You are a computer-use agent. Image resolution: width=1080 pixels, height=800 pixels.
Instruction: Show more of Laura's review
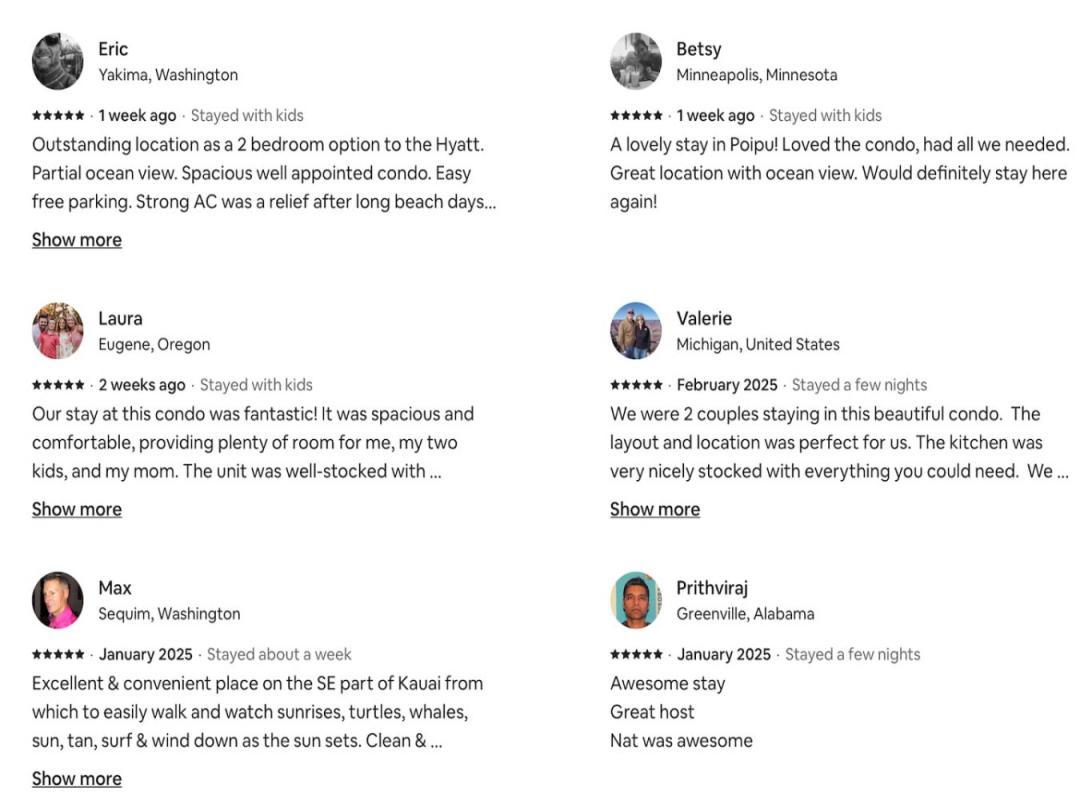(x=77, y=509)
